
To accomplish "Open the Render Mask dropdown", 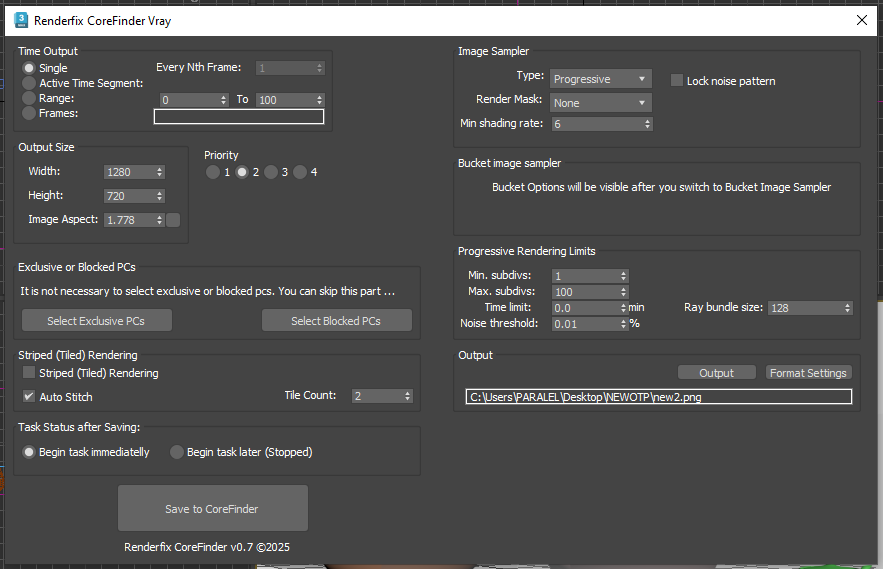I will coord(600,103).
